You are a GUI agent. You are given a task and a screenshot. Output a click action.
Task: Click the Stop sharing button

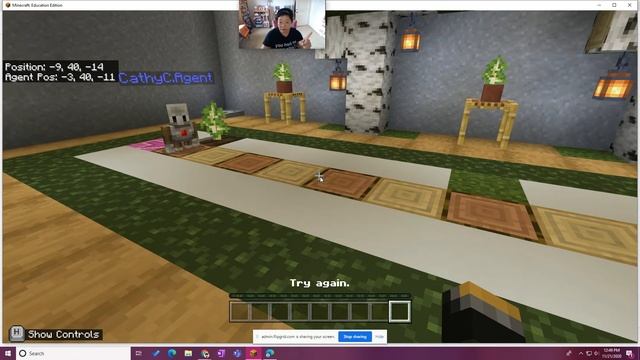[355, 337]
